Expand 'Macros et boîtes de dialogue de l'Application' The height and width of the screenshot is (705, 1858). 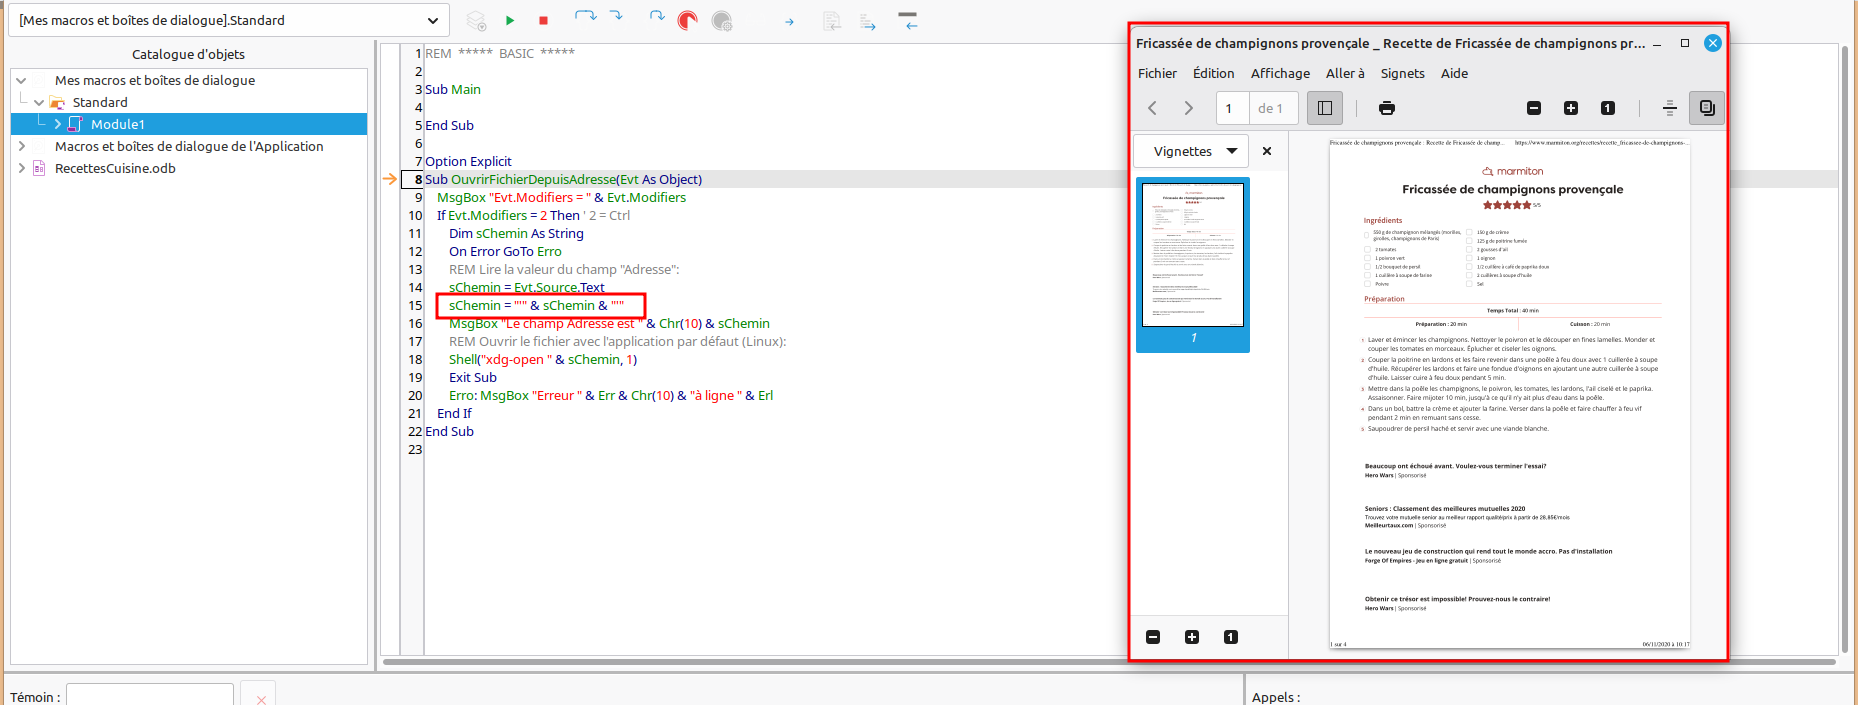click(x=21, y=146)
